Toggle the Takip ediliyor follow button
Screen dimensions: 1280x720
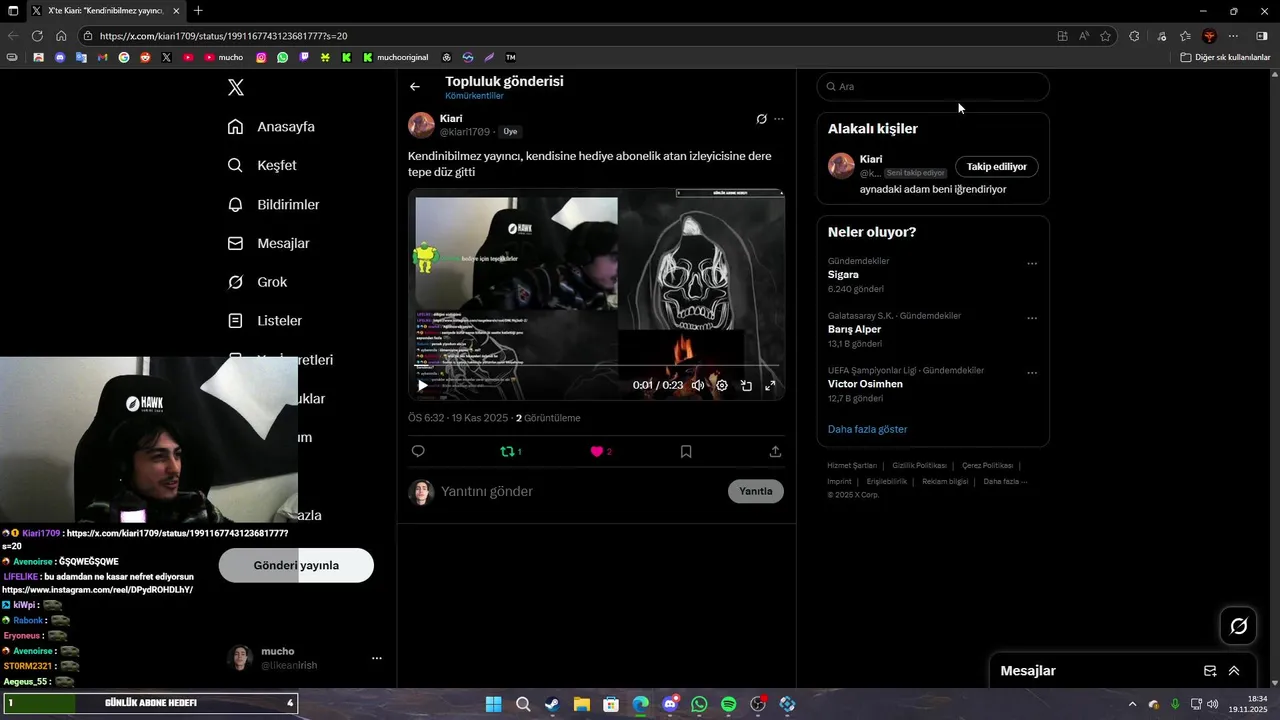(x=997, y=167)
